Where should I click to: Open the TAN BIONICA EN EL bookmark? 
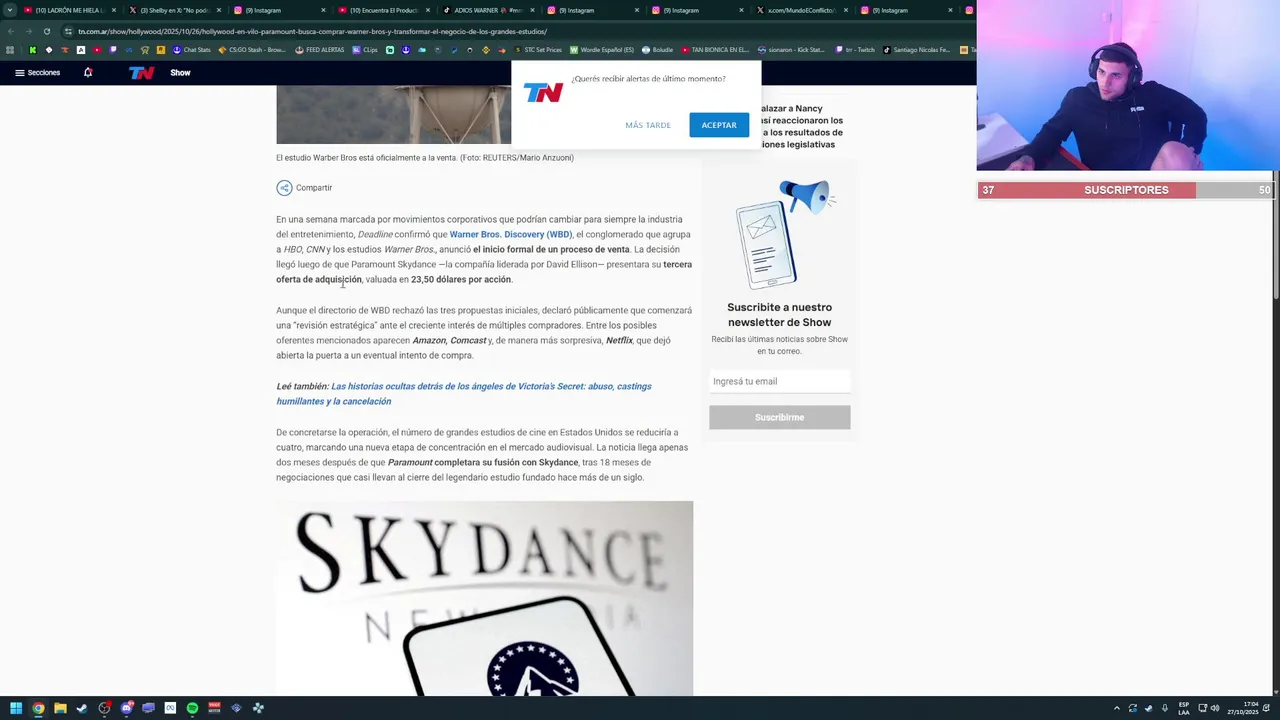(x=715, y=50)
